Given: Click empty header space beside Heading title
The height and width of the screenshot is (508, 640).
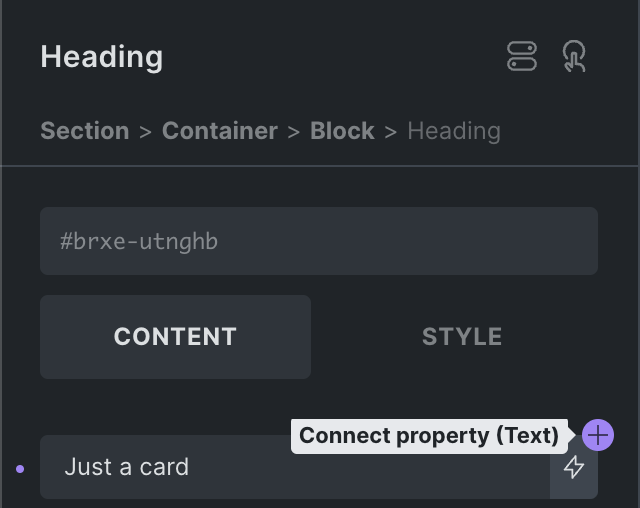Looking at the screenshot, I should tap(330, 57).
